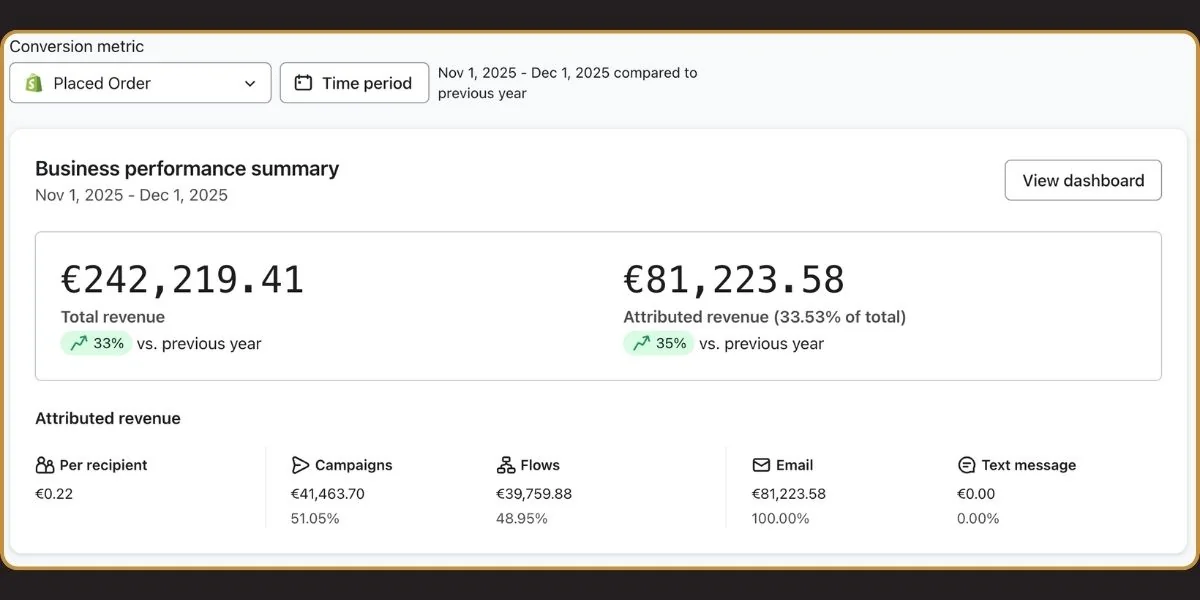Click the Per recipient value €0.22
This screenshot has width=1200, height=600.
[54, 494]
